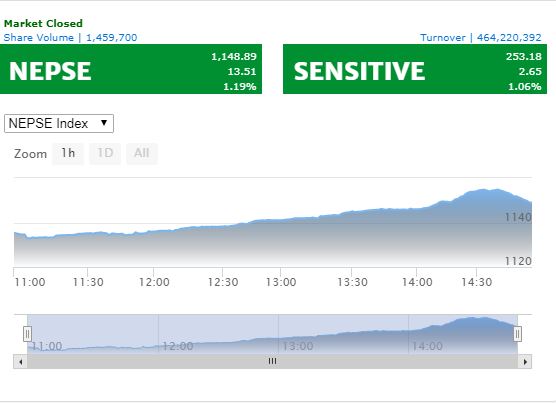Open the NEPSE Index dropdown
The image size is (556, 403).
59,123
